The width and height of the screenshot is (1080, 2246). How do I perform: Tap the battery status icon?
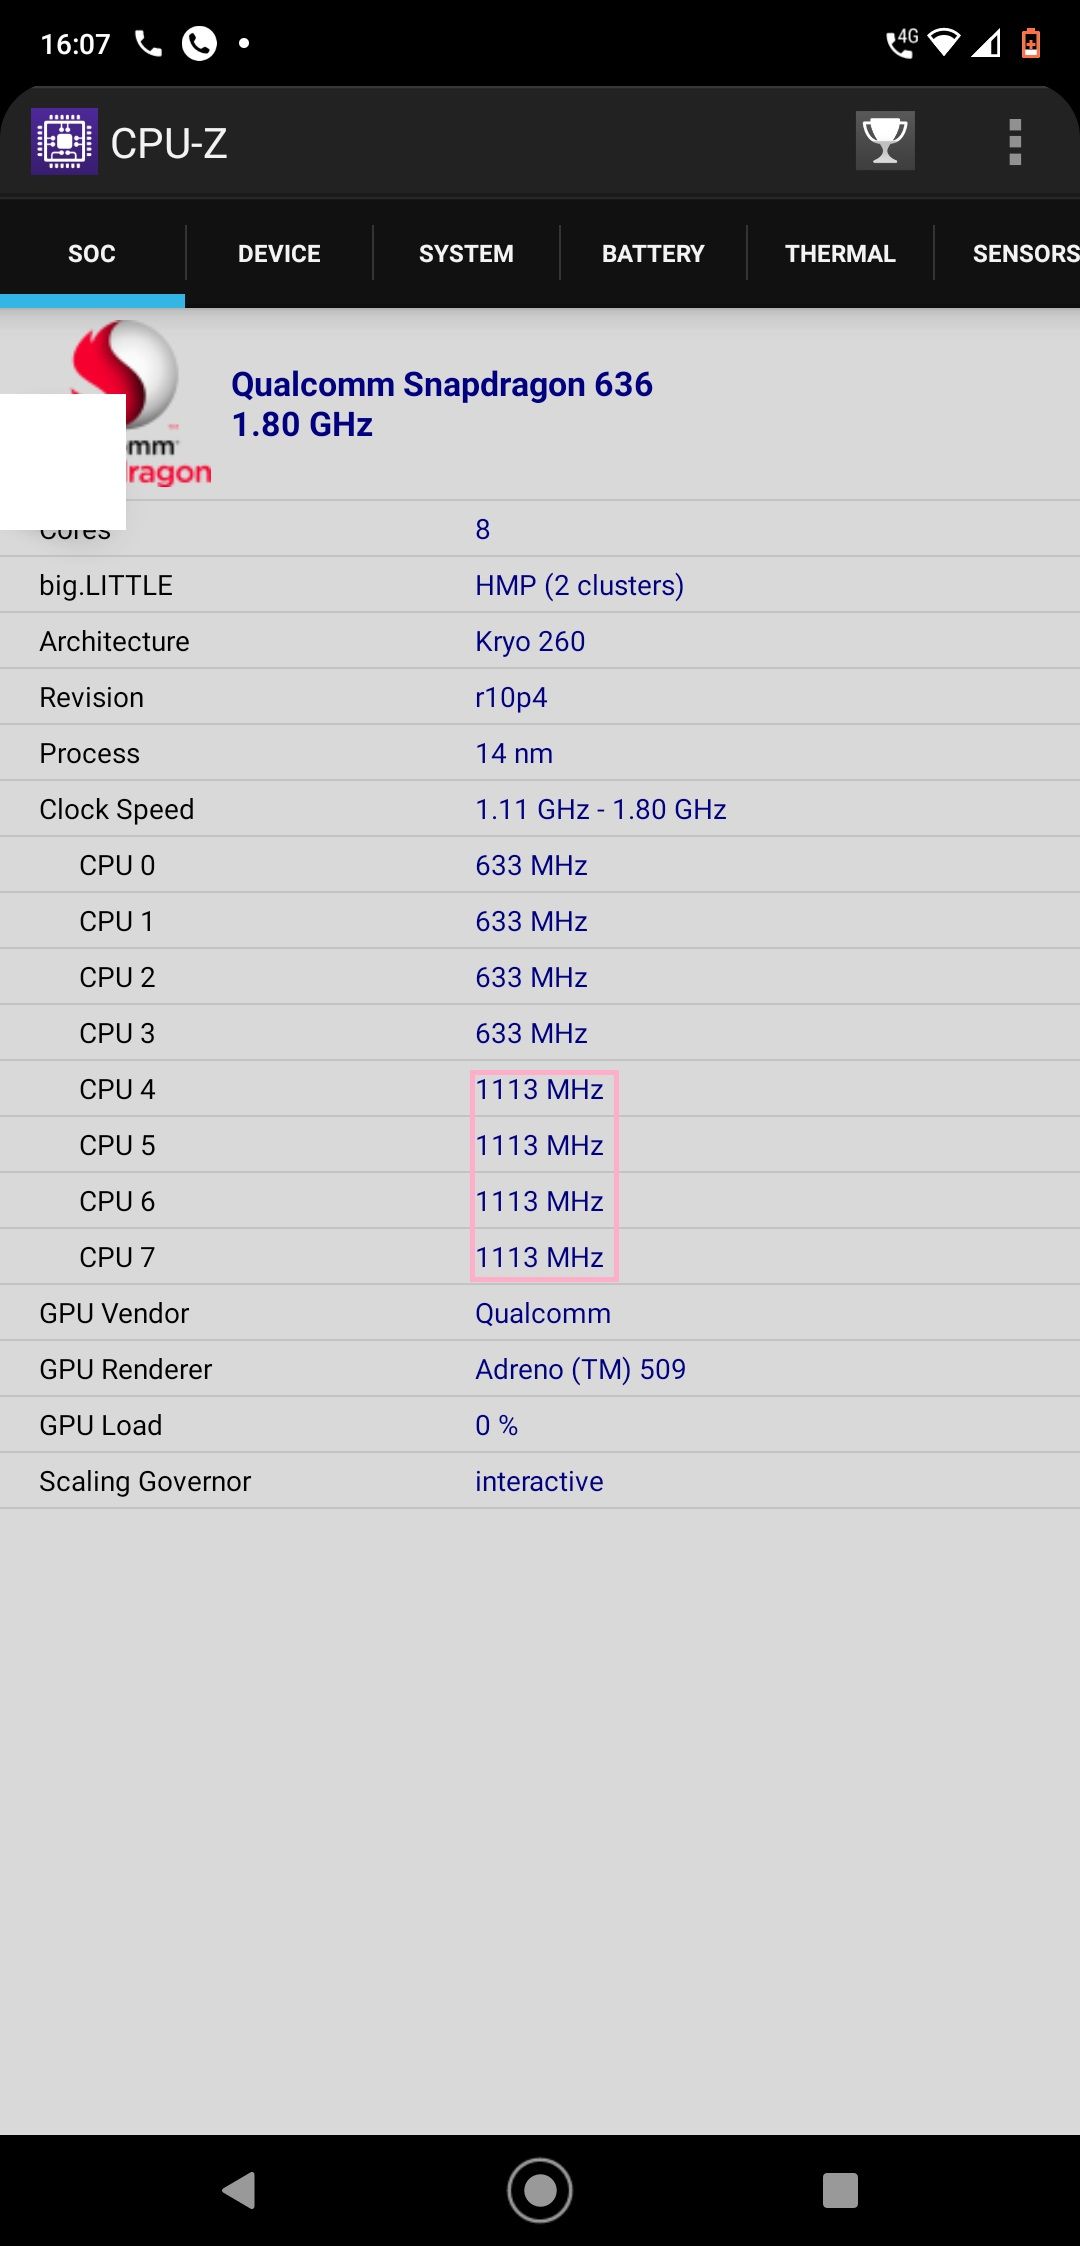pyautogui.click(x=1031, y=43)
